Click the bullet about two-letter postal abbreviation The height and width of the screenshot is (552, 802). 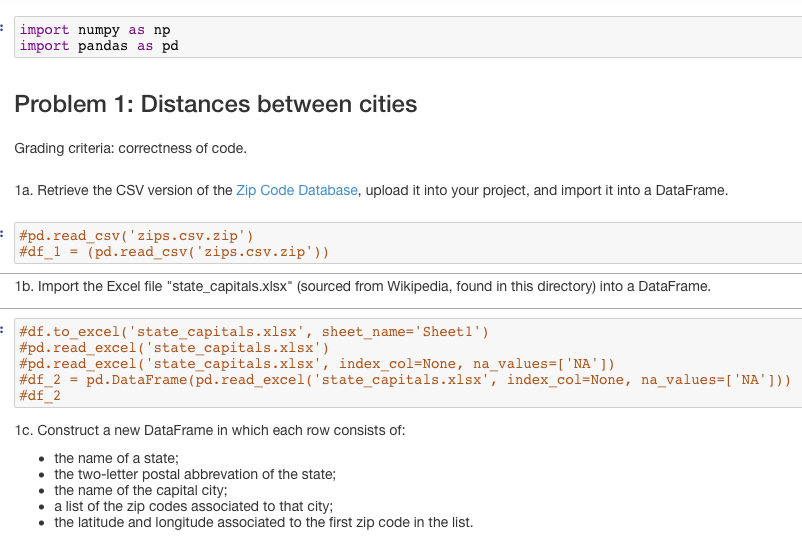click(195, 475)
